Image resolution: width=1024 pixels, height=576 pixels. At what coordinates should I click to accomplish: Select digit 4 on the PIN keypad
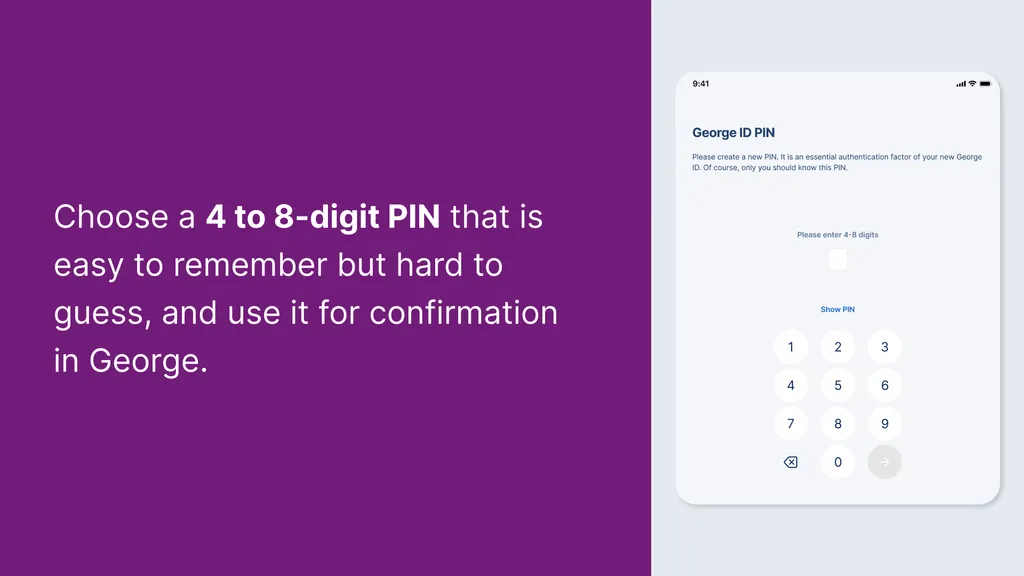[x=790, y=385]
